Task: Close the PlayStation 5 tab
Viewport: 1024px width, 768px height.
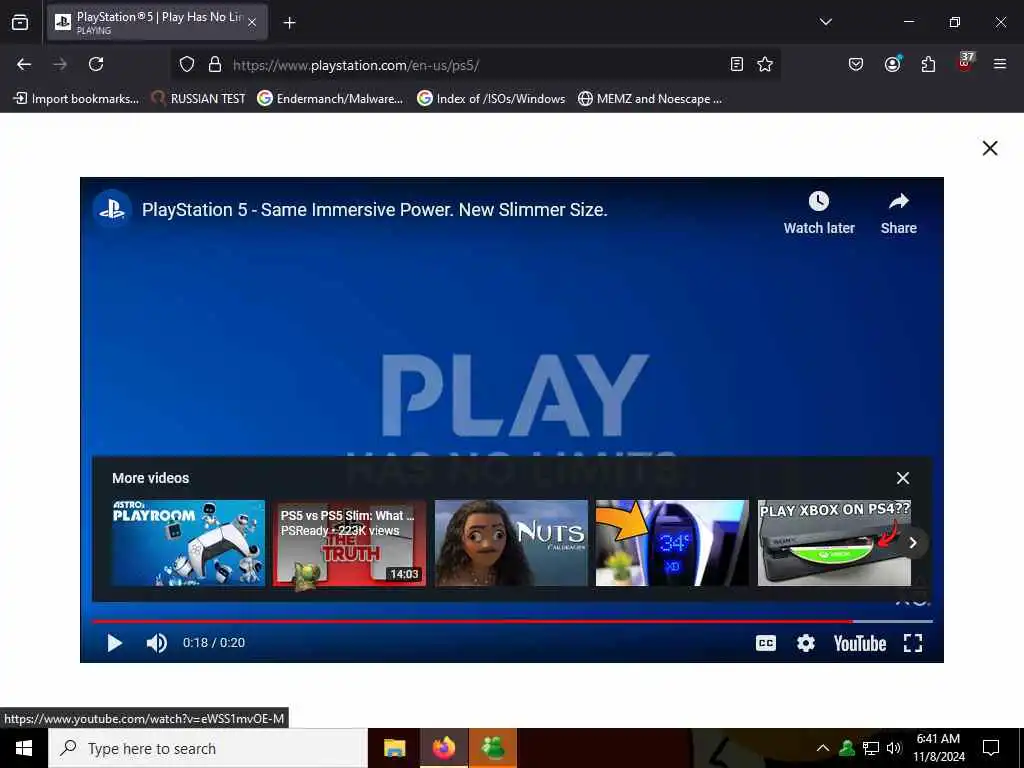Action: (252, 22)
